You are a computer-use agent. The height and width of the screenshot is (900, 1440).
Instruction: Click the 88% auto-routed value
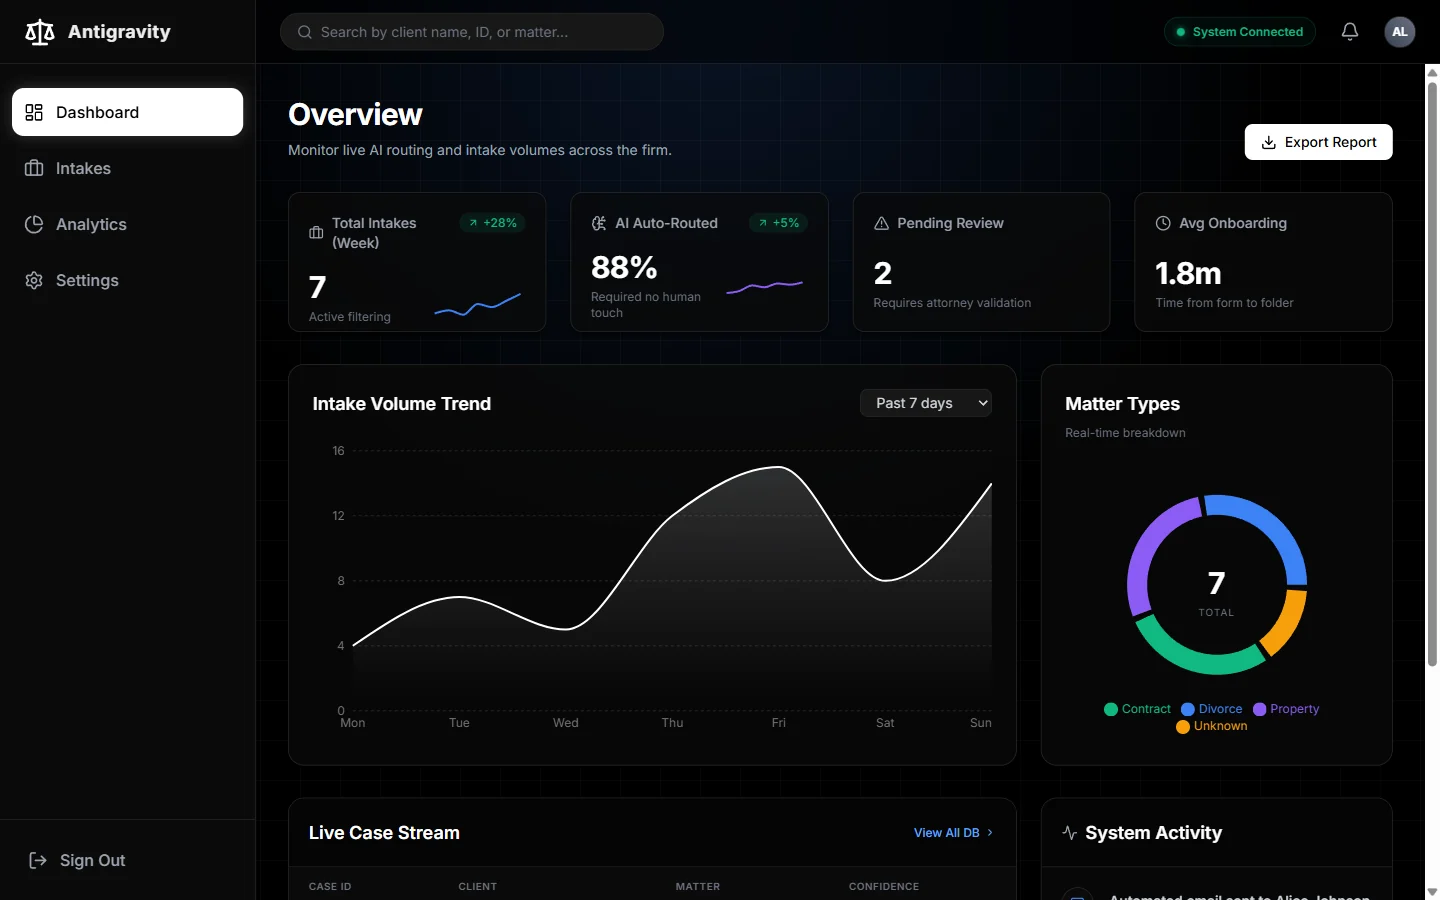pos(624,267)
